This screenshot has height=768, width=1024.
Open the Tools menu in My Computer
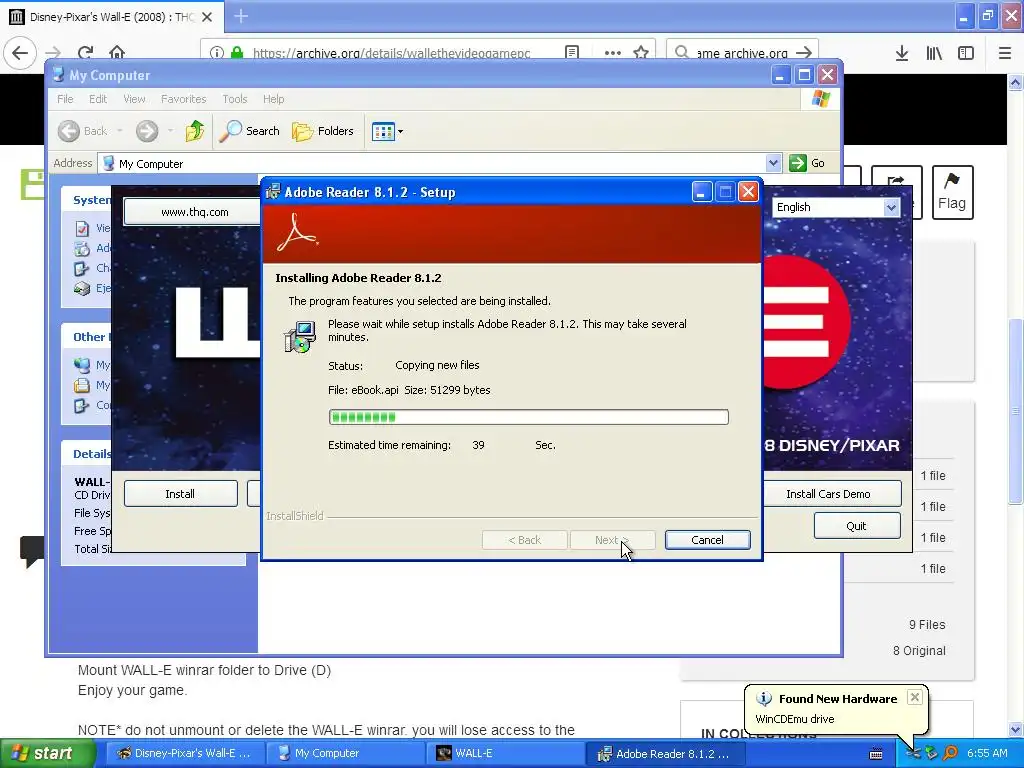click(234, 99)
